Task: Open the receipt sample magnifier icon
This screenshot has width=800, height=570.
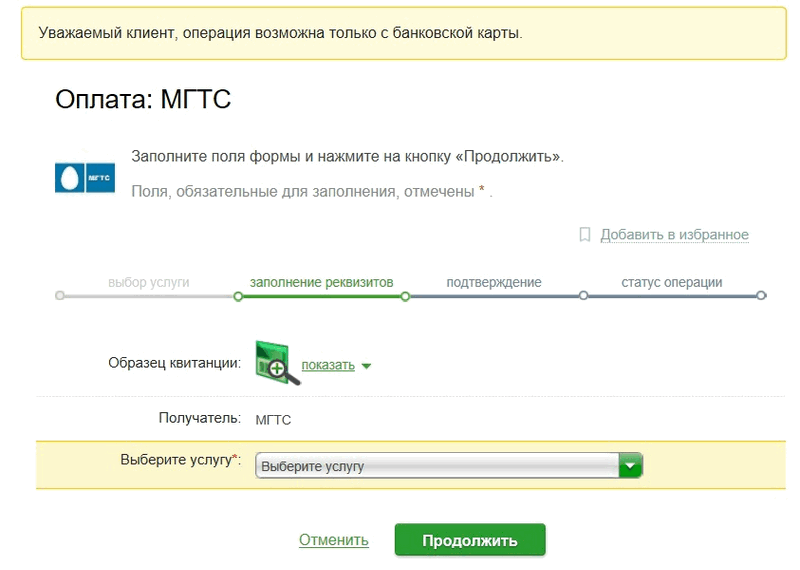Action: [277, 363]
